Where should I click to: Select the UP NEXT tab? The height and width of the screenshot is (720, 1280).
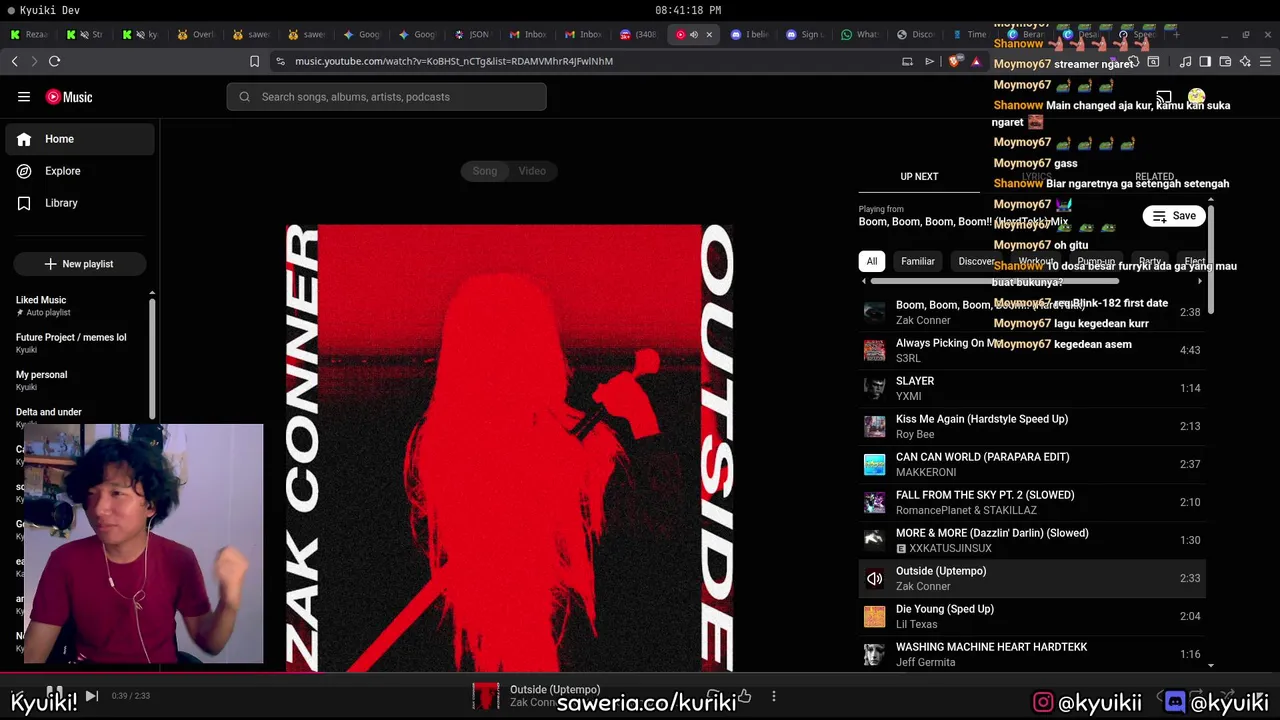click(x=919, y=177)
